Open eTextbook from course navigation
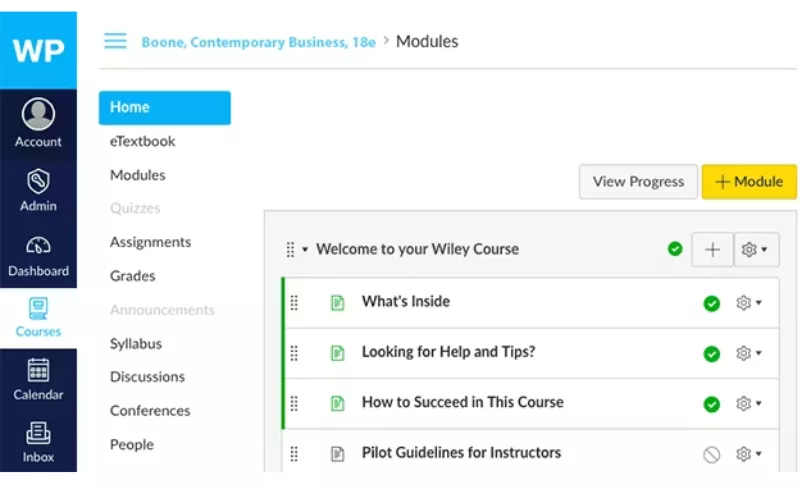 tap(142, 141)
